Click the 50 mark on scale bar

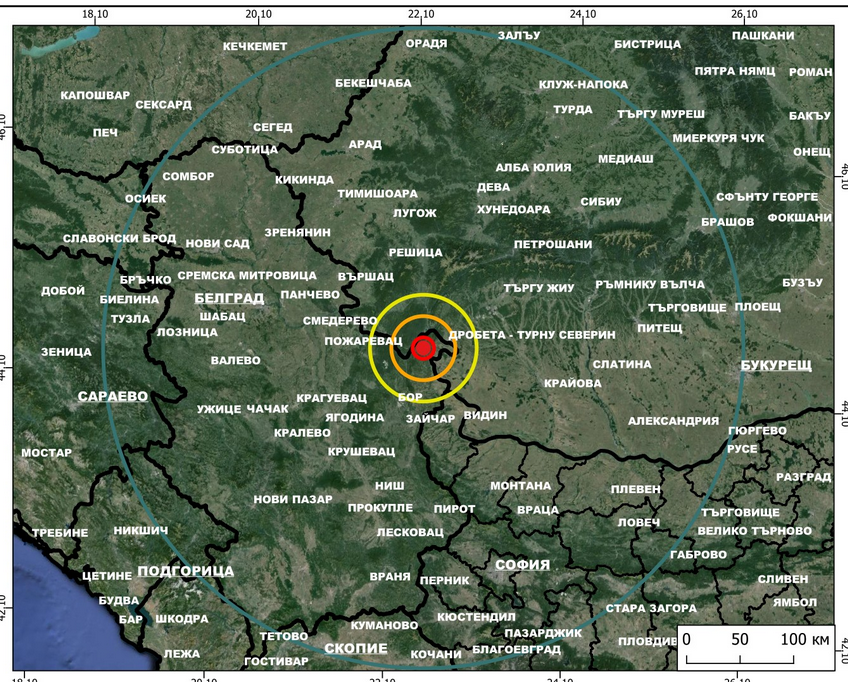tap(740, 638)
